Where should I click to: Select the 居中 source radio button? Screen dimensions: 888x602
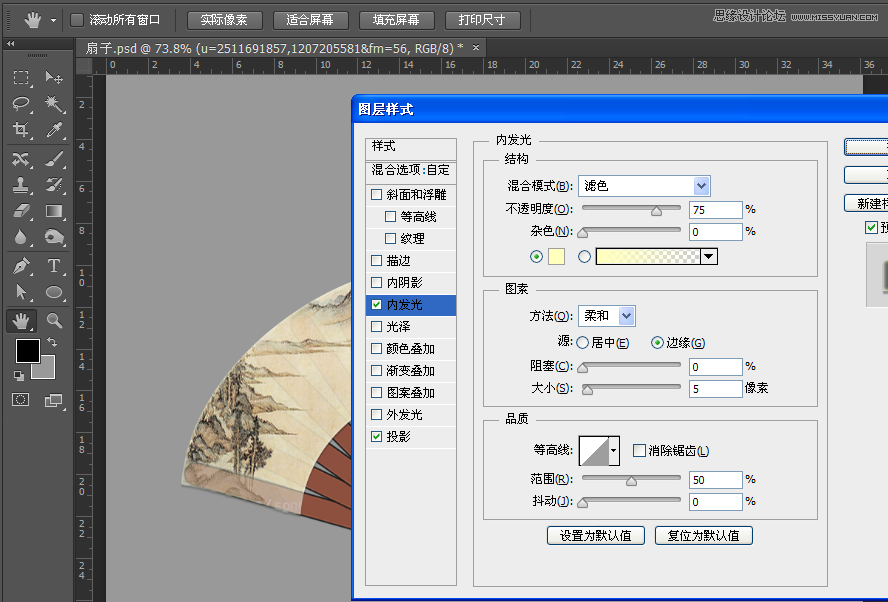pyautogui.click(x=581, y=341)
